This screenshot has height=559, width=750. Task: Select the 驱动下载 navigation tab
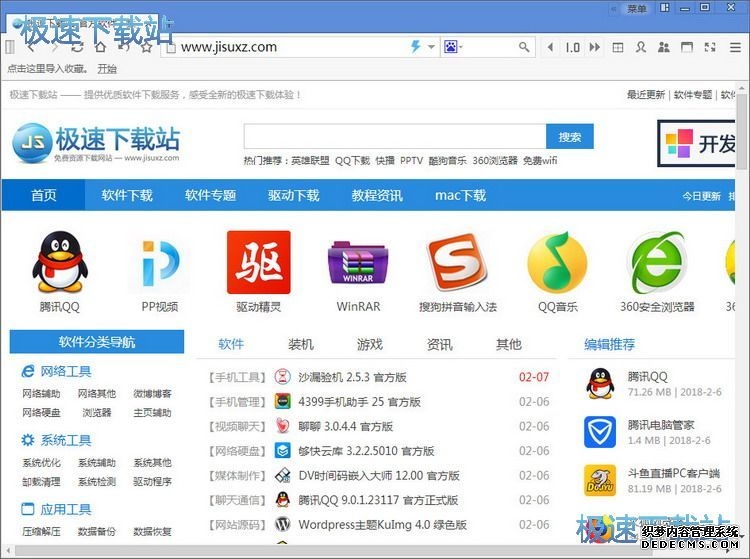coord(293,195)
